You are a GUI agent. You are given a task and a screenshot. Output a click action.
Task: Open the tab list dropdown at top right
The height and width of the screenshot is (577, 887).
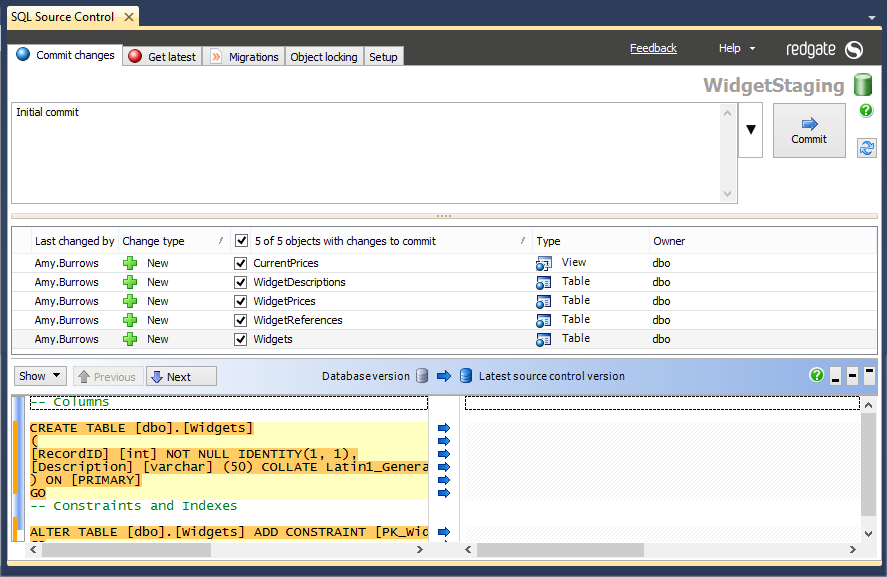[872, 18]
